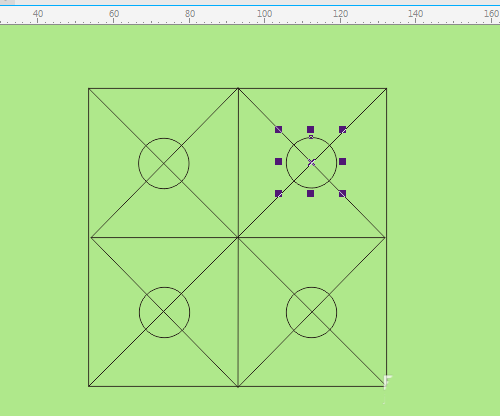Viewport: 500px width, 416px height.
Task: Click the X center marker of selected circle
Action: click(311, 163)
